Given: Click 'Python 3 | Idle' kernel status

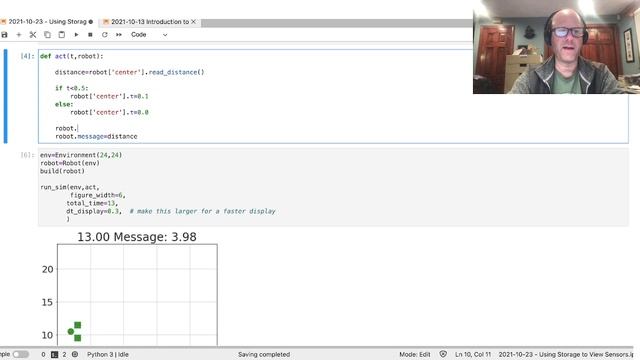Looking at the screenshot, I should pyautogui.click(x=108, y=354).
